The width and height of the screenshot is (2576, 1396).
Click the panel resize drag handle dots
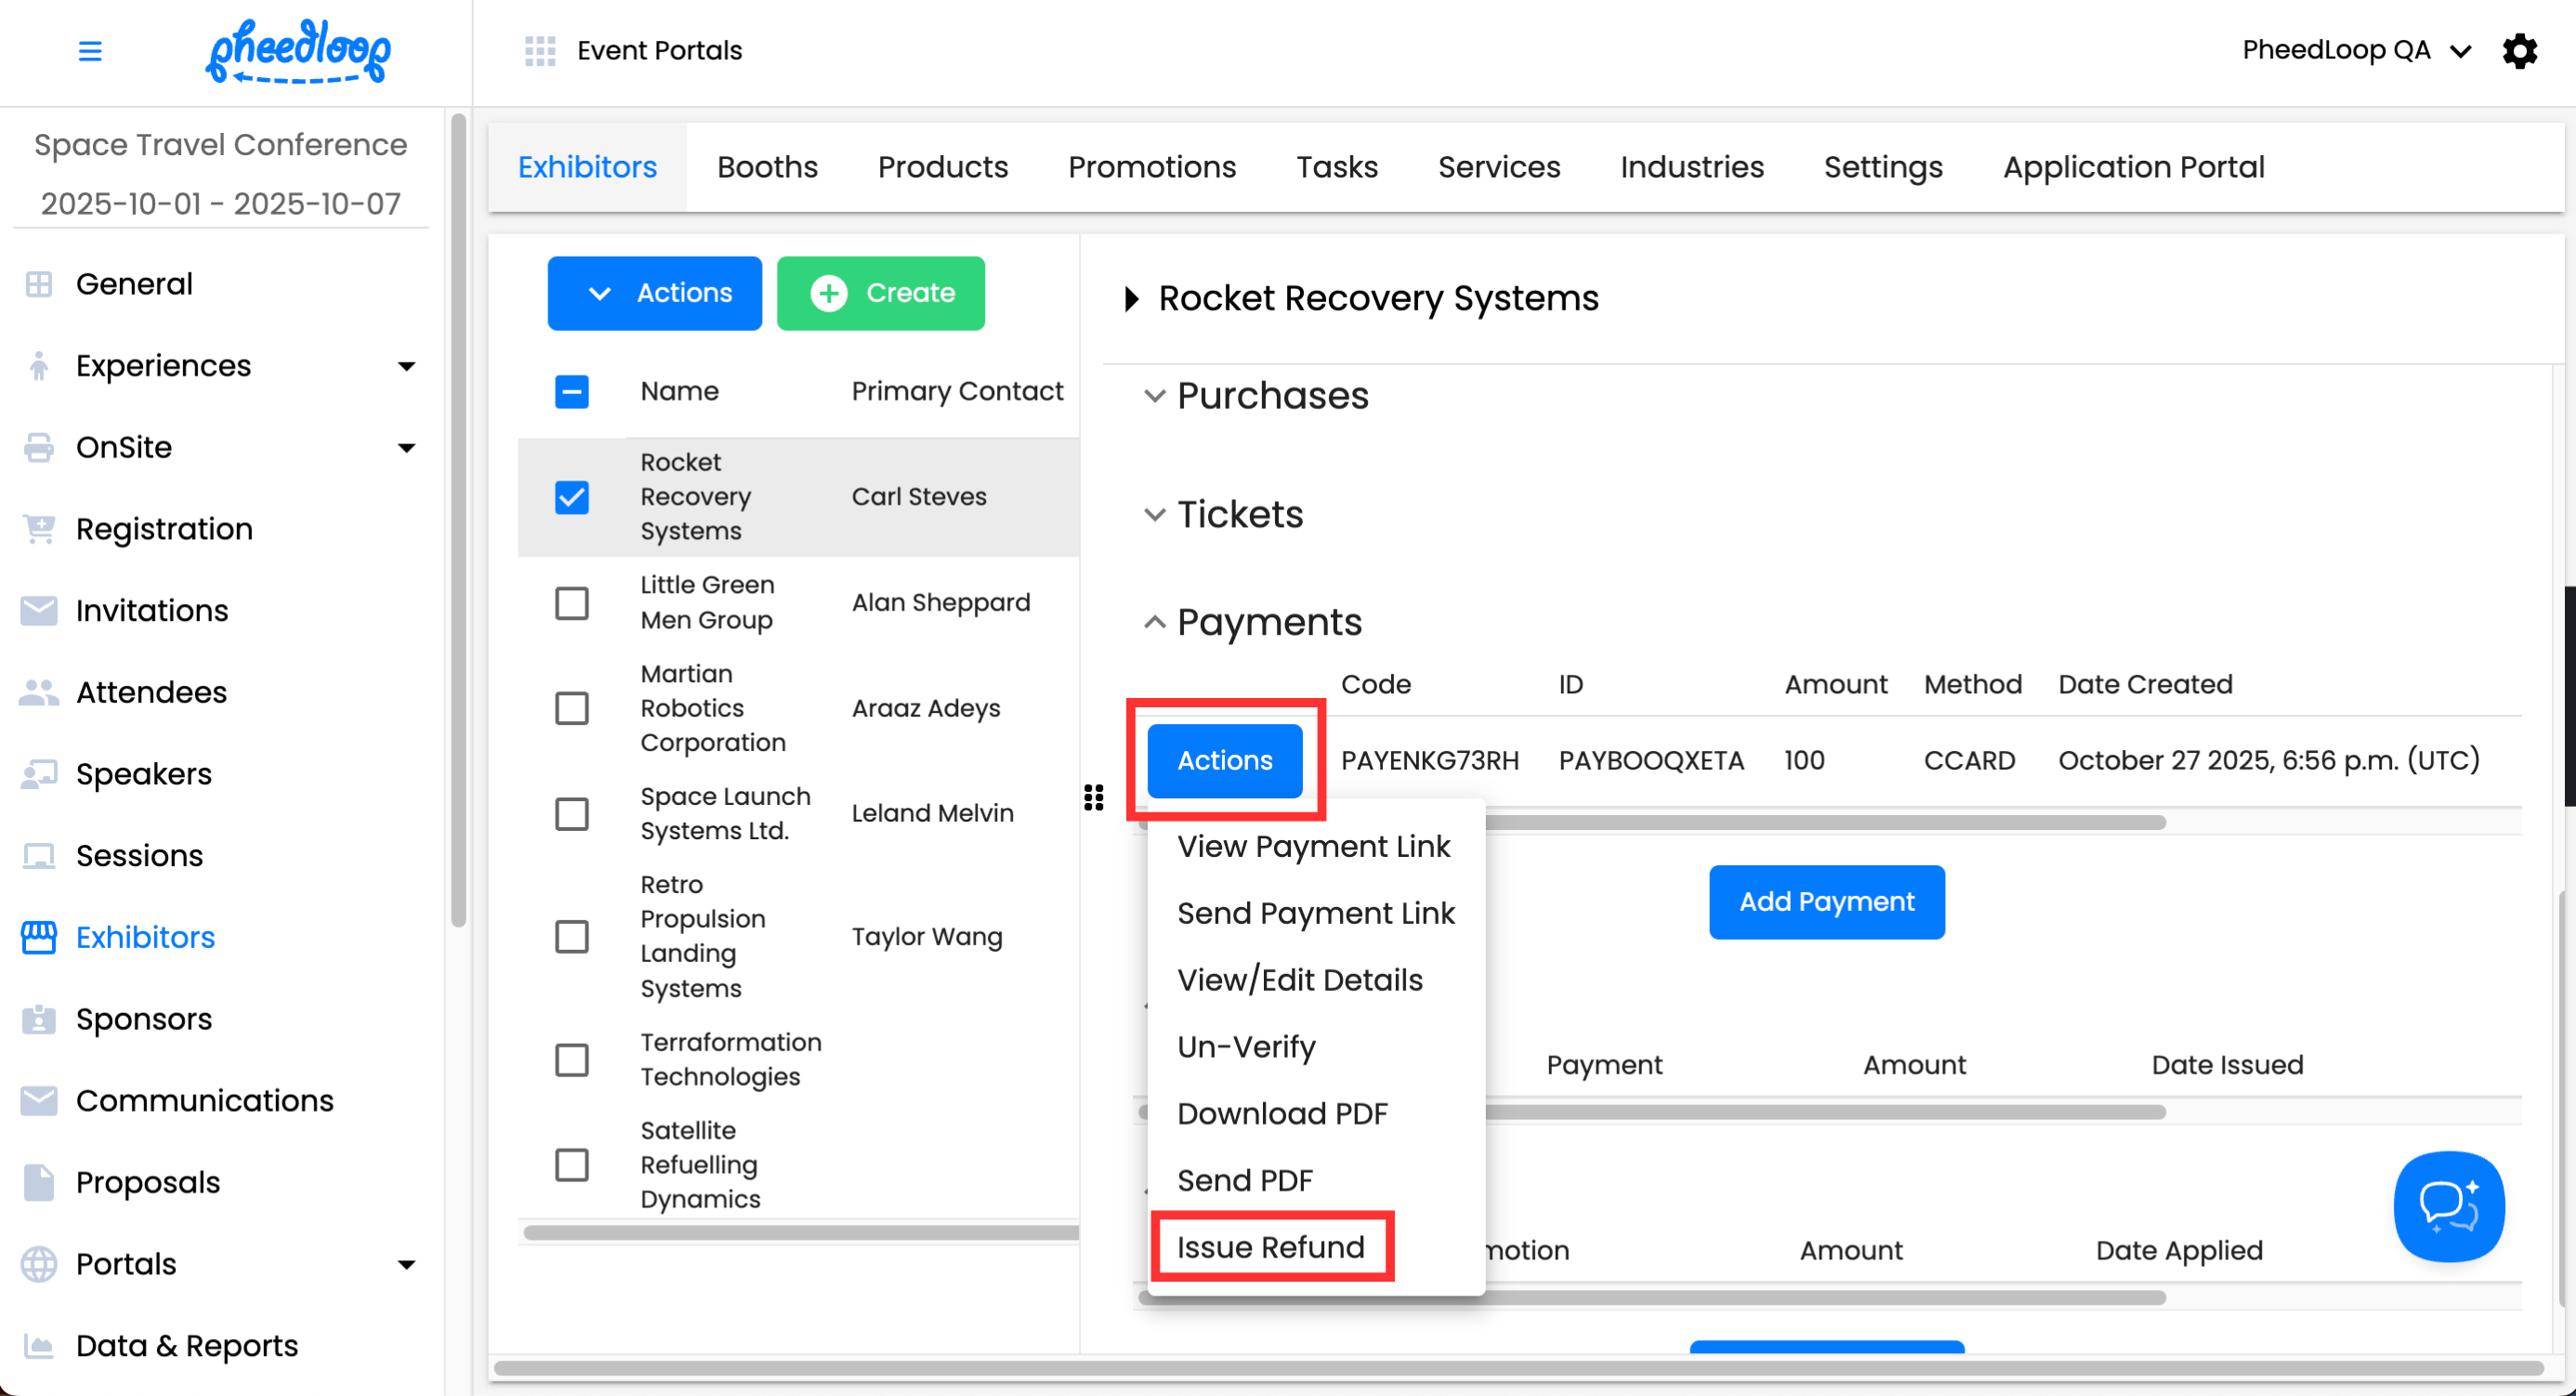(x=1093, y=797)
